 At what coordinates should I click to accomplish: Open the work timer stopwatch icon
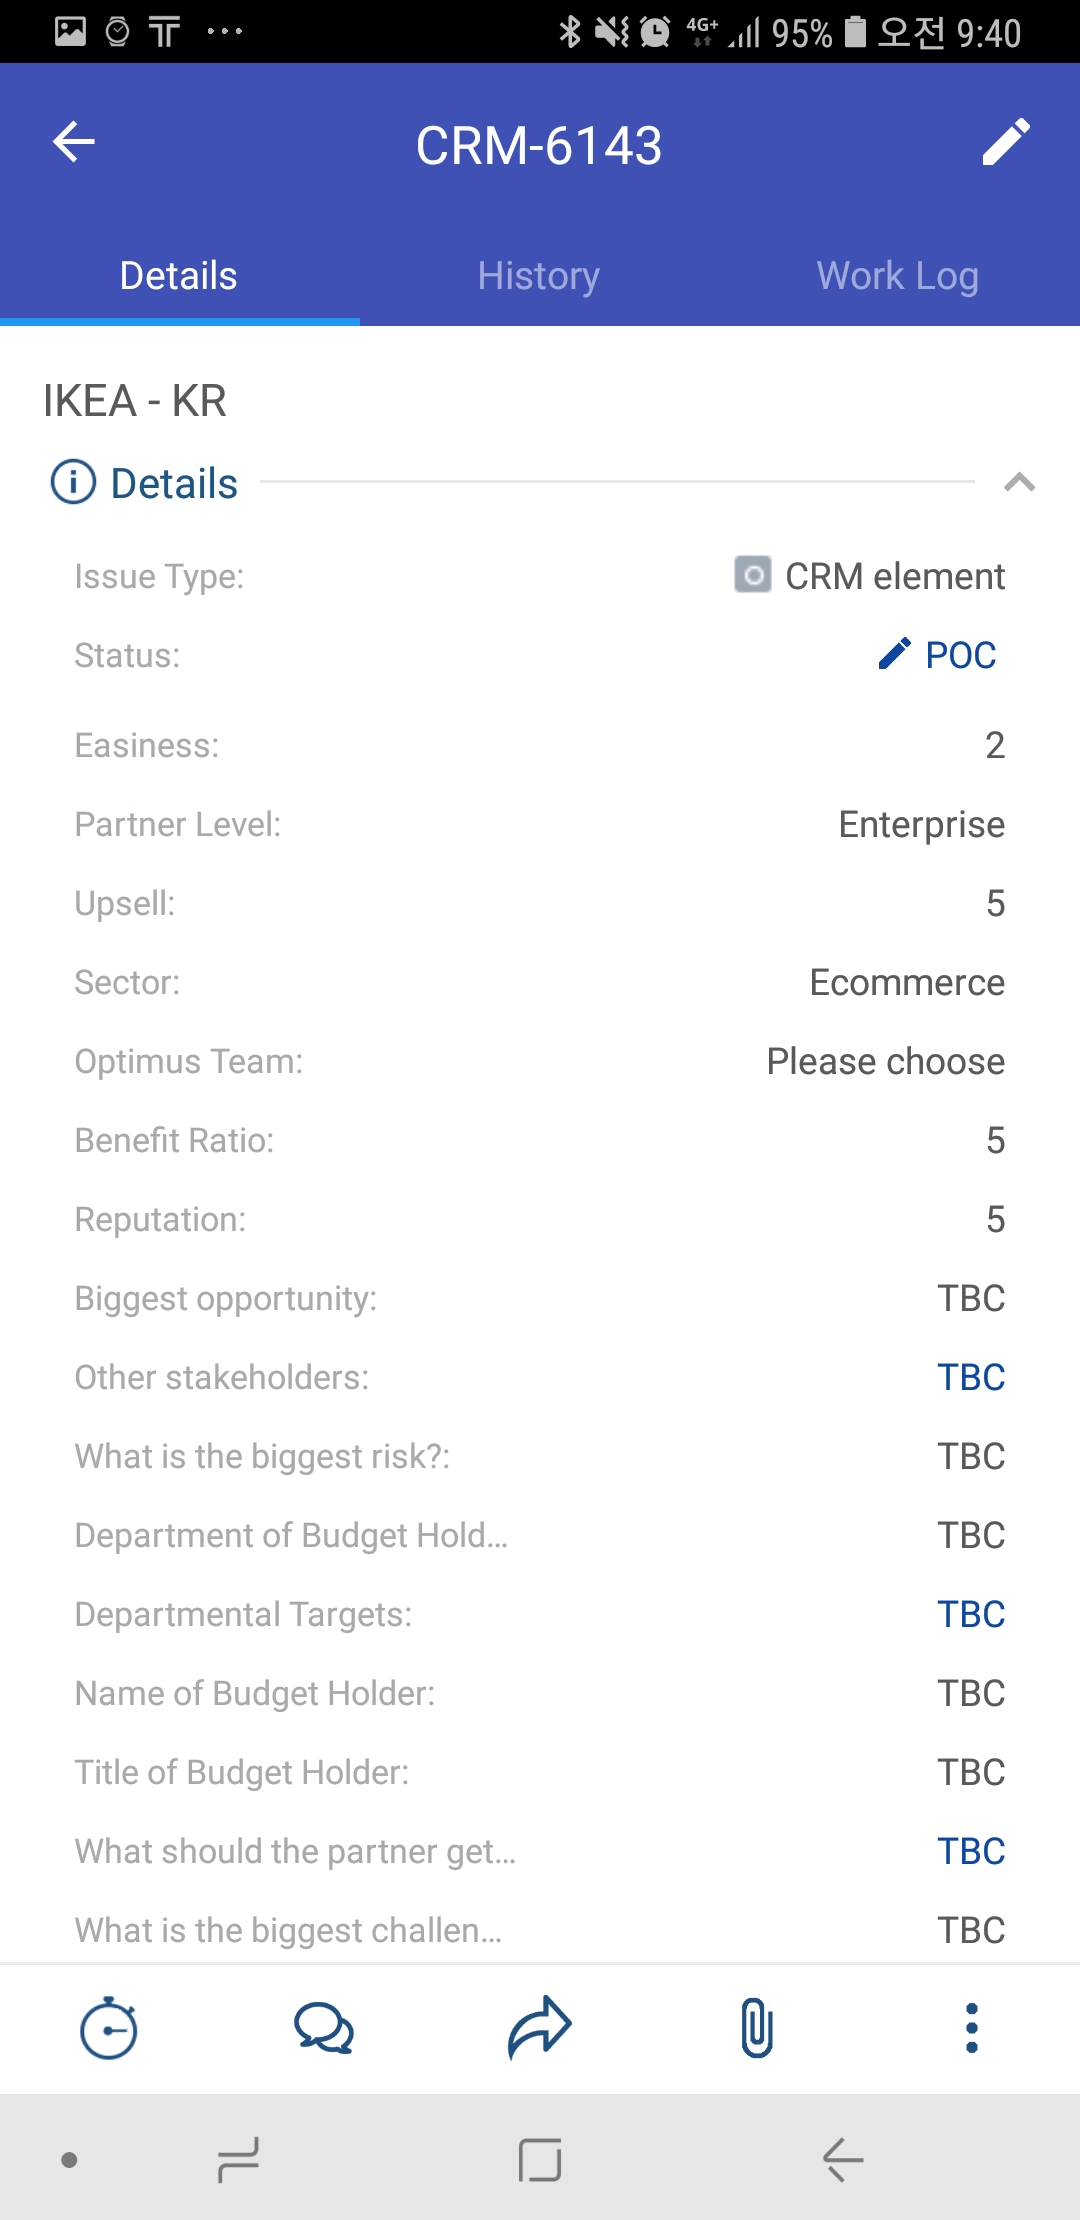click(108, 2028)
